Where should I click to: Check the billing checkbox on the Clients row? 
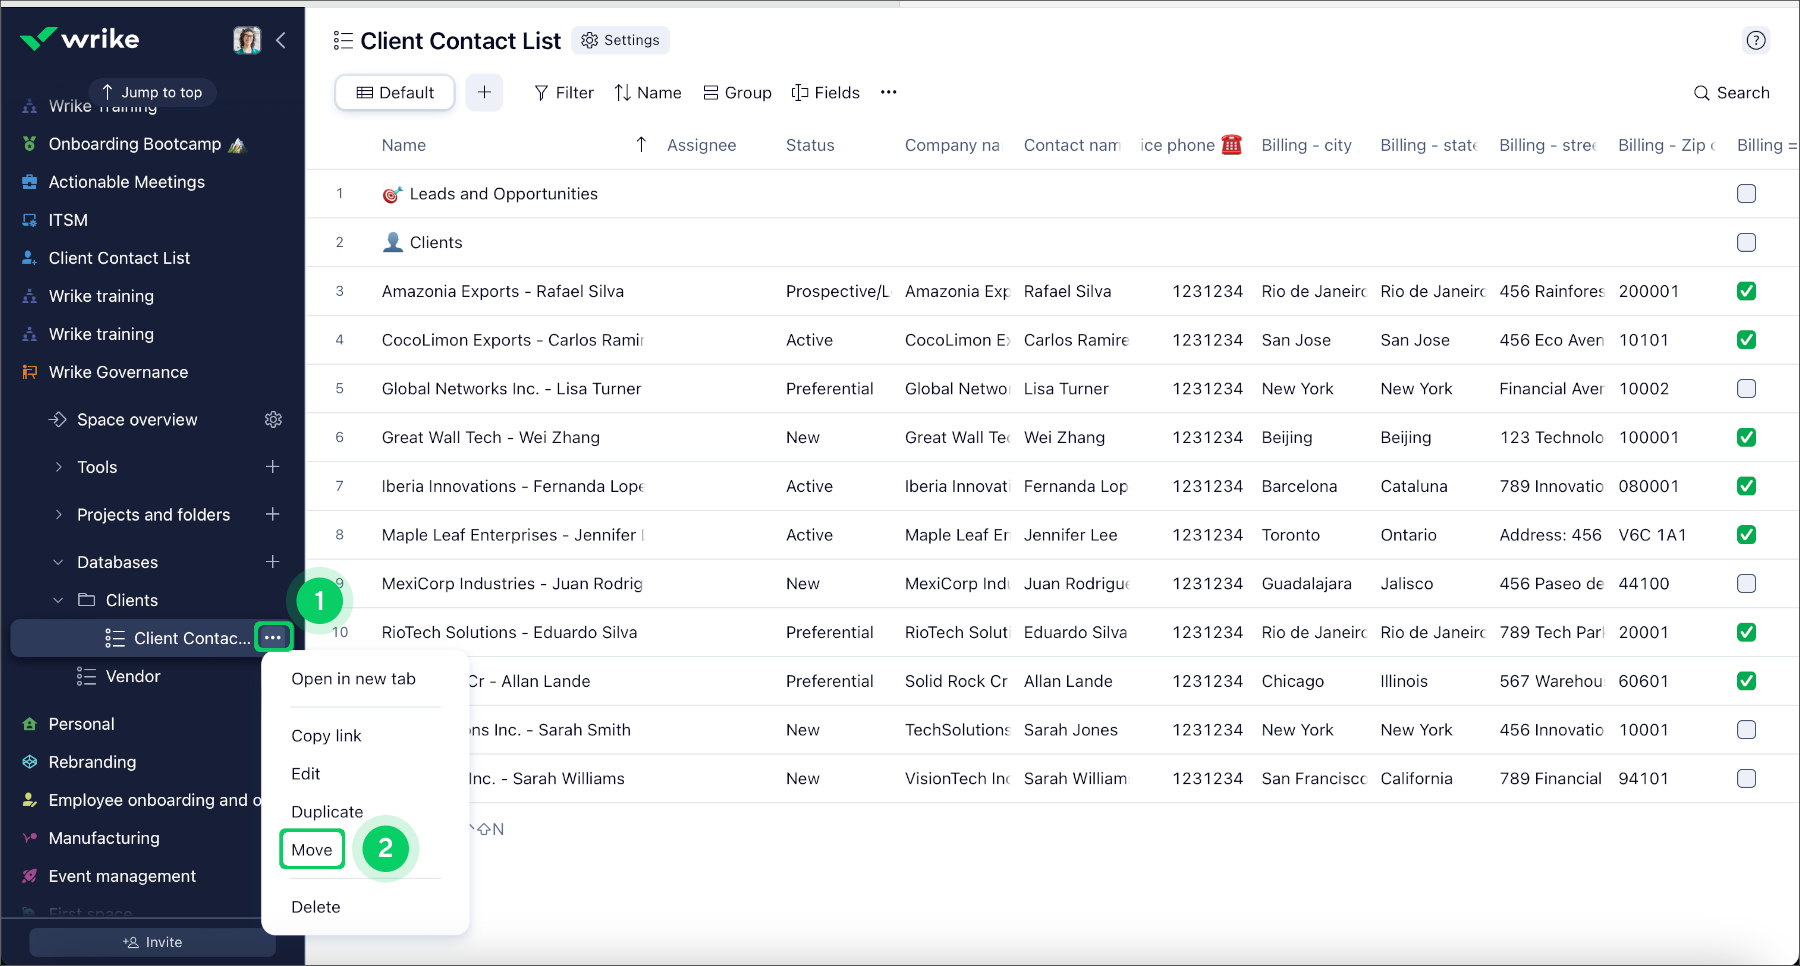pos(1747,242)
